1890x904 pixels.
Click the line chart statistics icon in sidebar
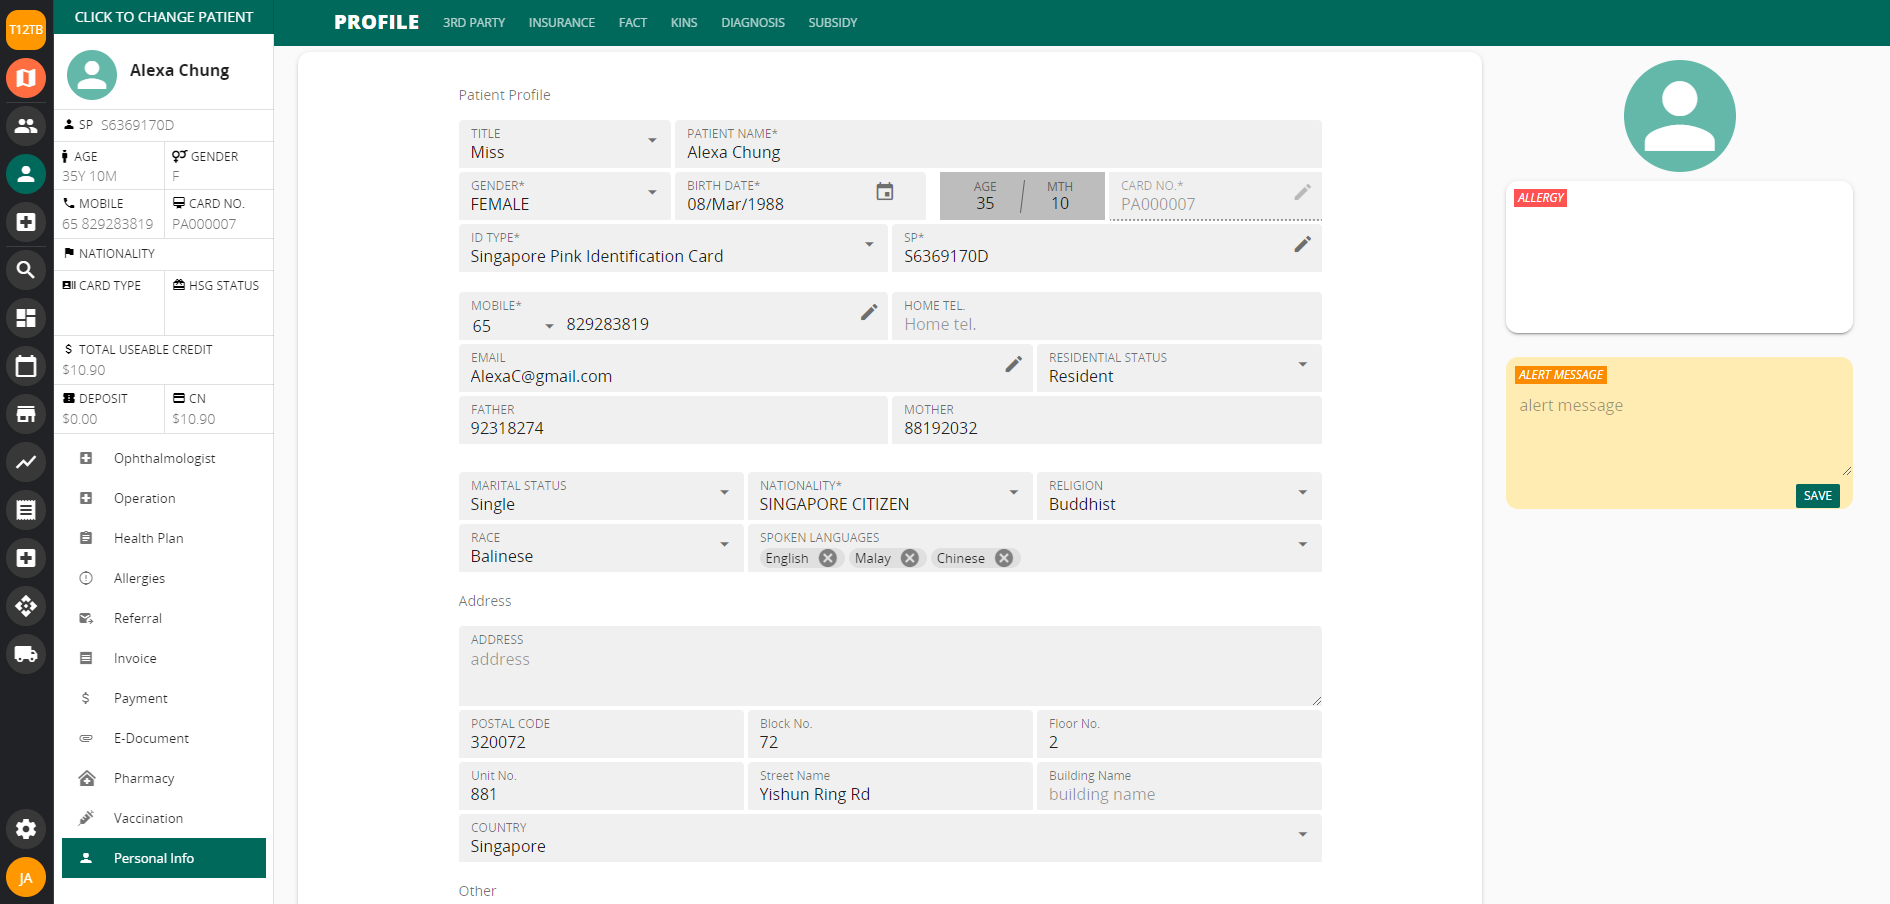pyautogui.click(x=26, y=462)
